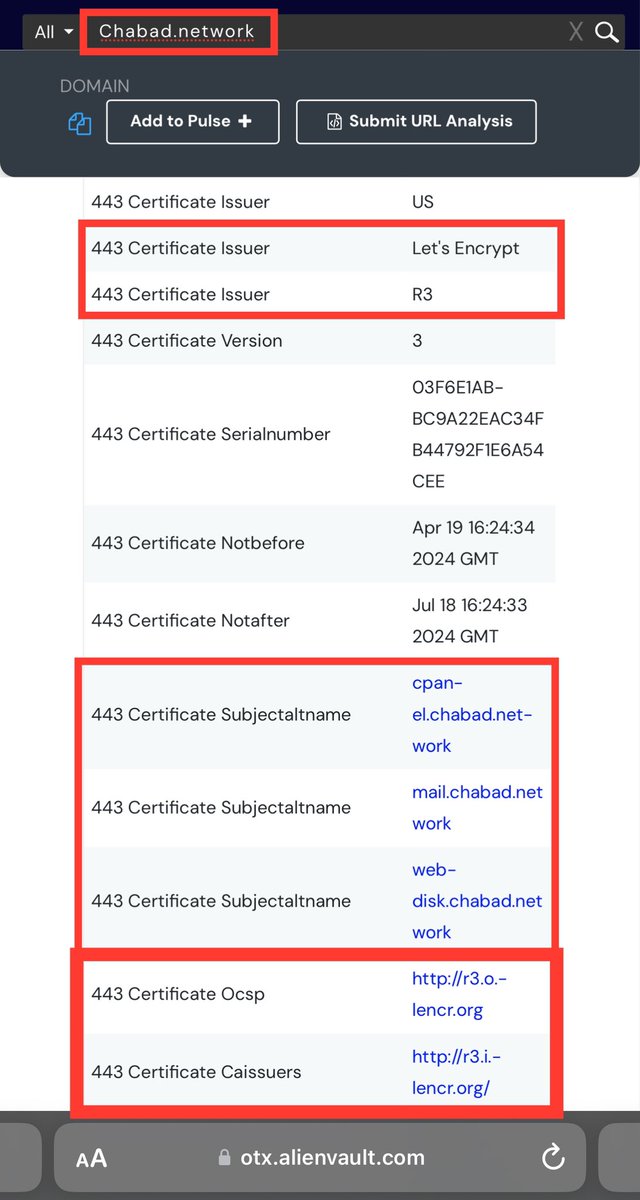Click the DOMAIN label above the copy icon
Image resolution: width=640 pixels, height=1200 pixels.
pos(95,87)
